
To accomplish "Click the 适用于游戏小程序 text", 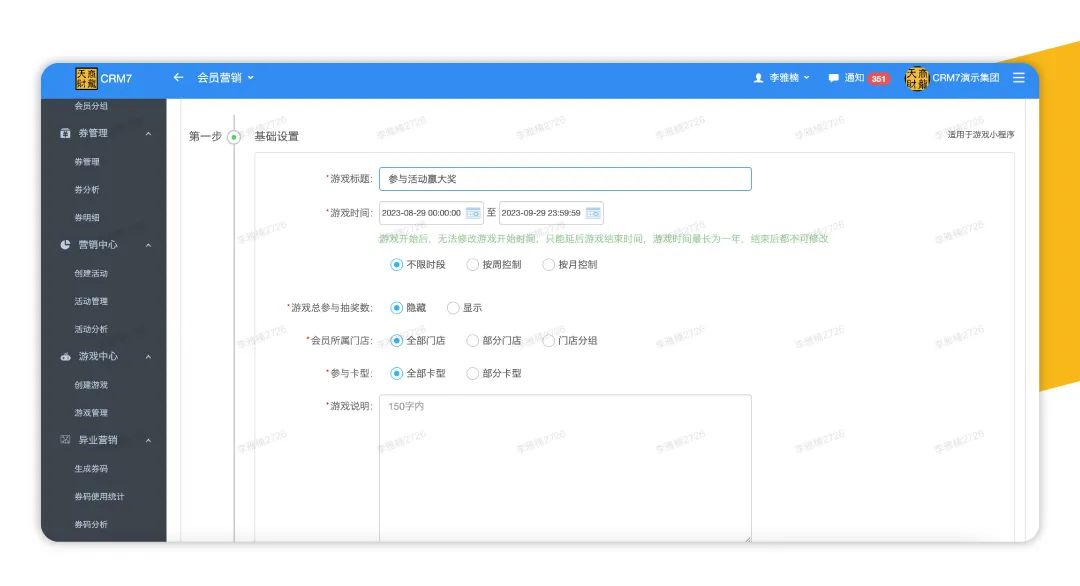I will [980, 134].
